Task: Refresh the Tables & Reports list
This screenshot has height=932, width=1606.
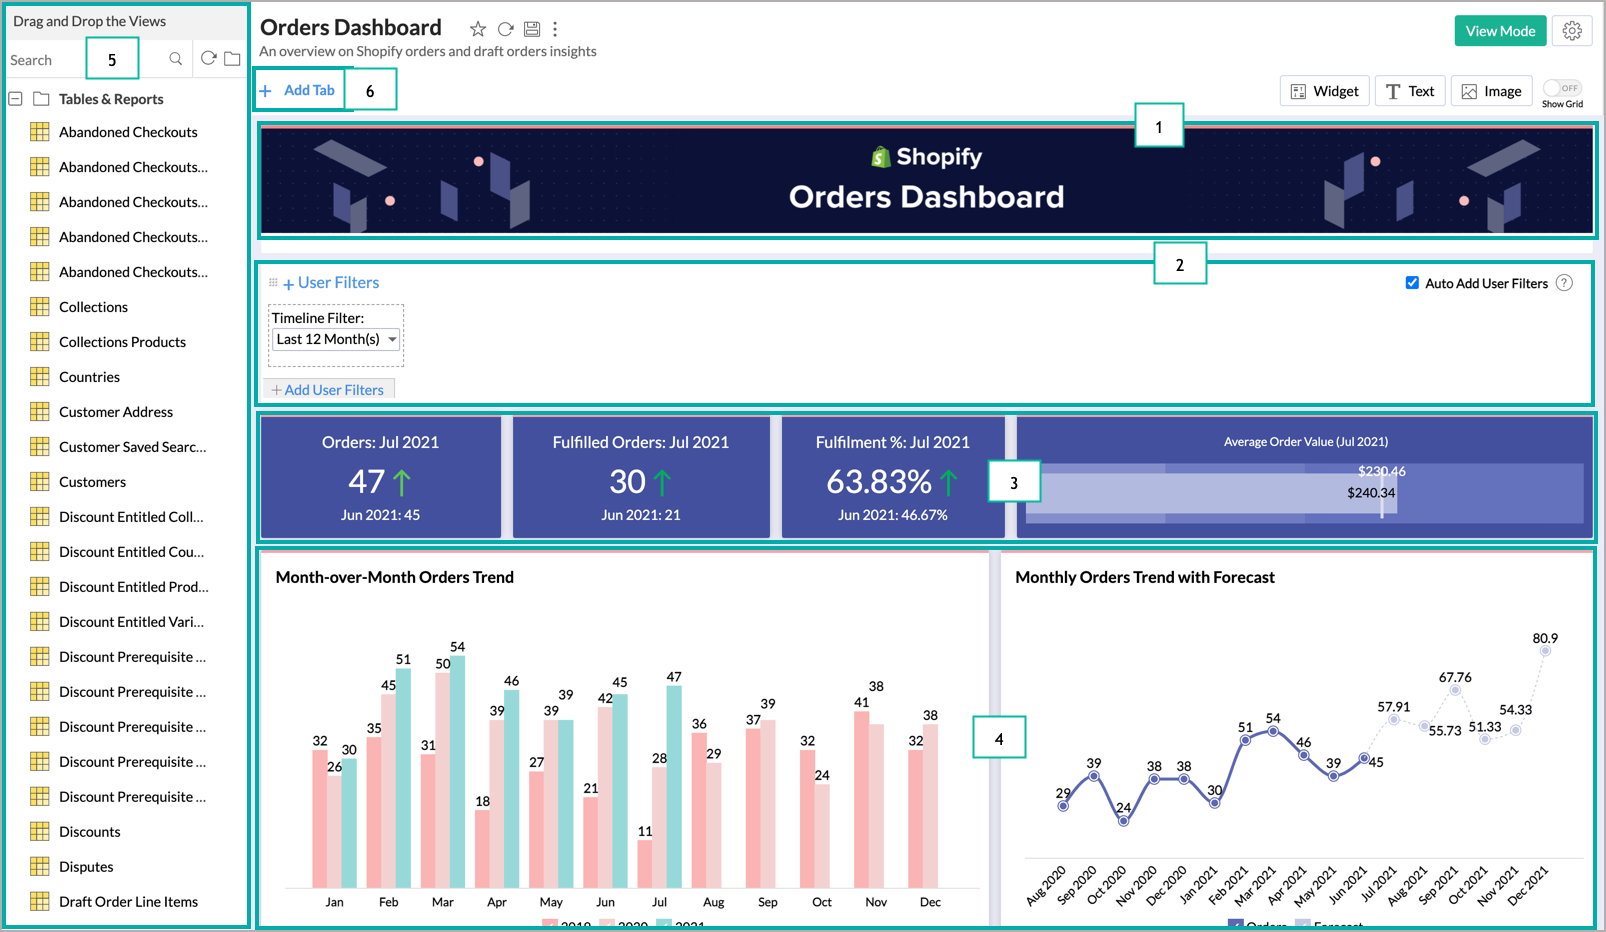Action: (207, 59)
